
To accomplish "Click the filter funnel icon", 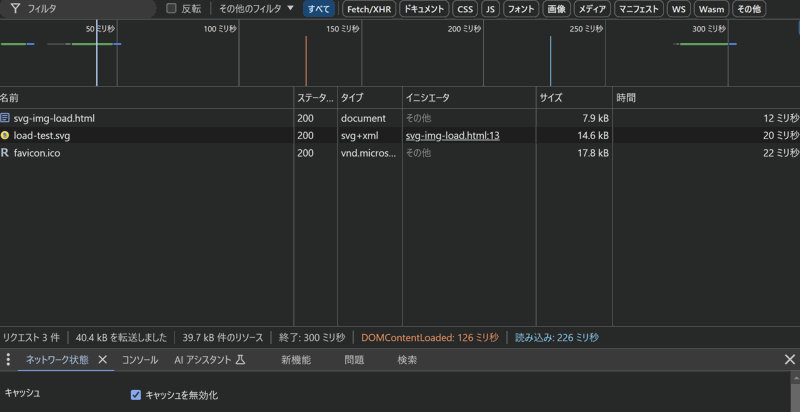I will pos(15,8).
